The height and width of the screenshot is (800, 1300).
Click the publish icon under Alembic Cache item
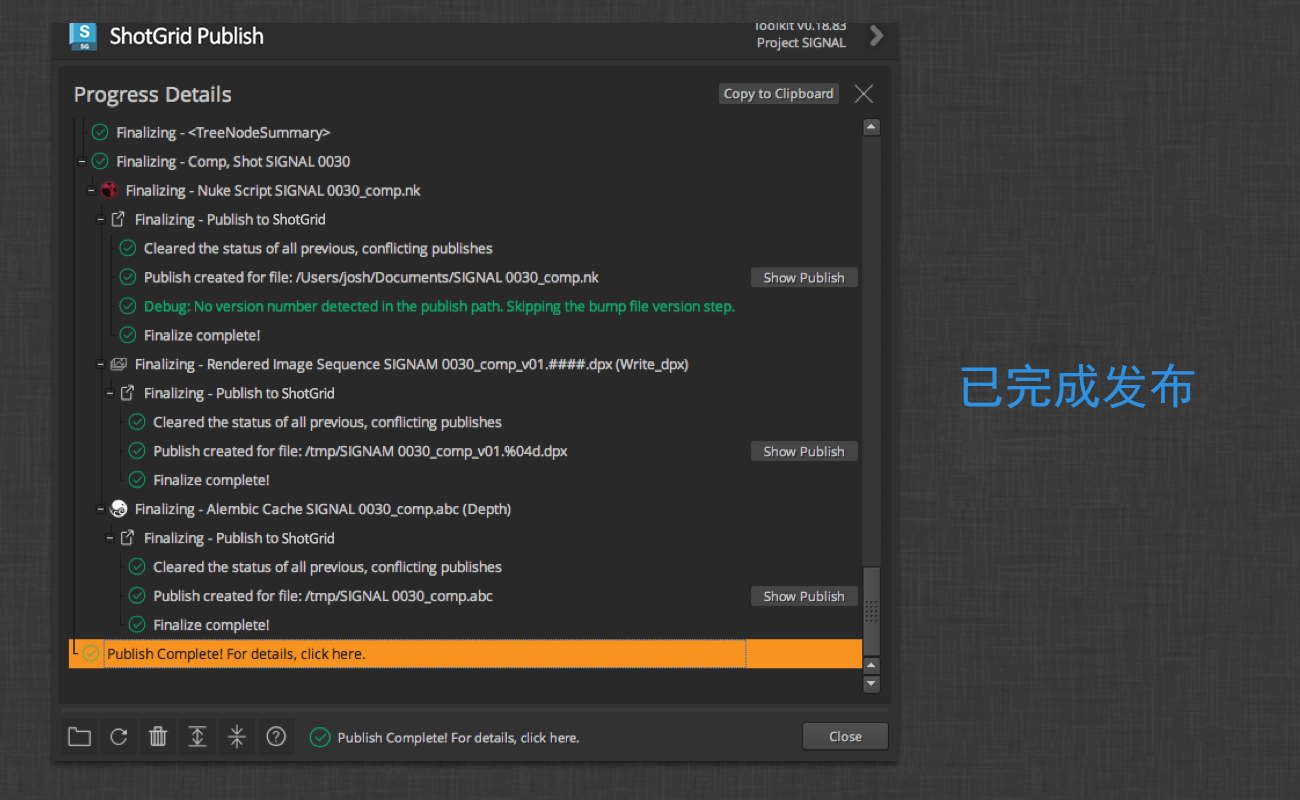[127, 538]
